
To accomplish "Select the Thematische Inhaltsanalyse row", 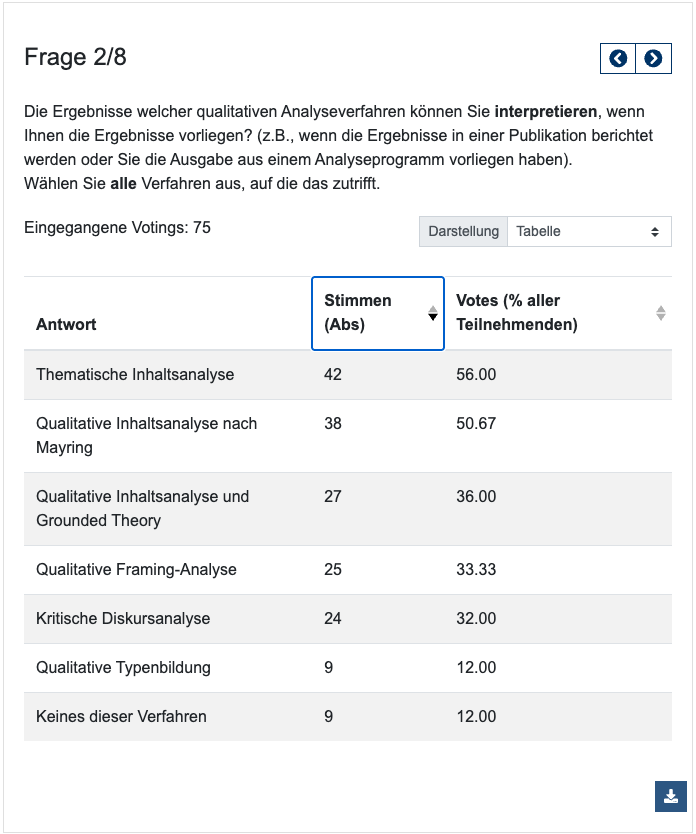I will pyautogui.click(x=135, y=375).
